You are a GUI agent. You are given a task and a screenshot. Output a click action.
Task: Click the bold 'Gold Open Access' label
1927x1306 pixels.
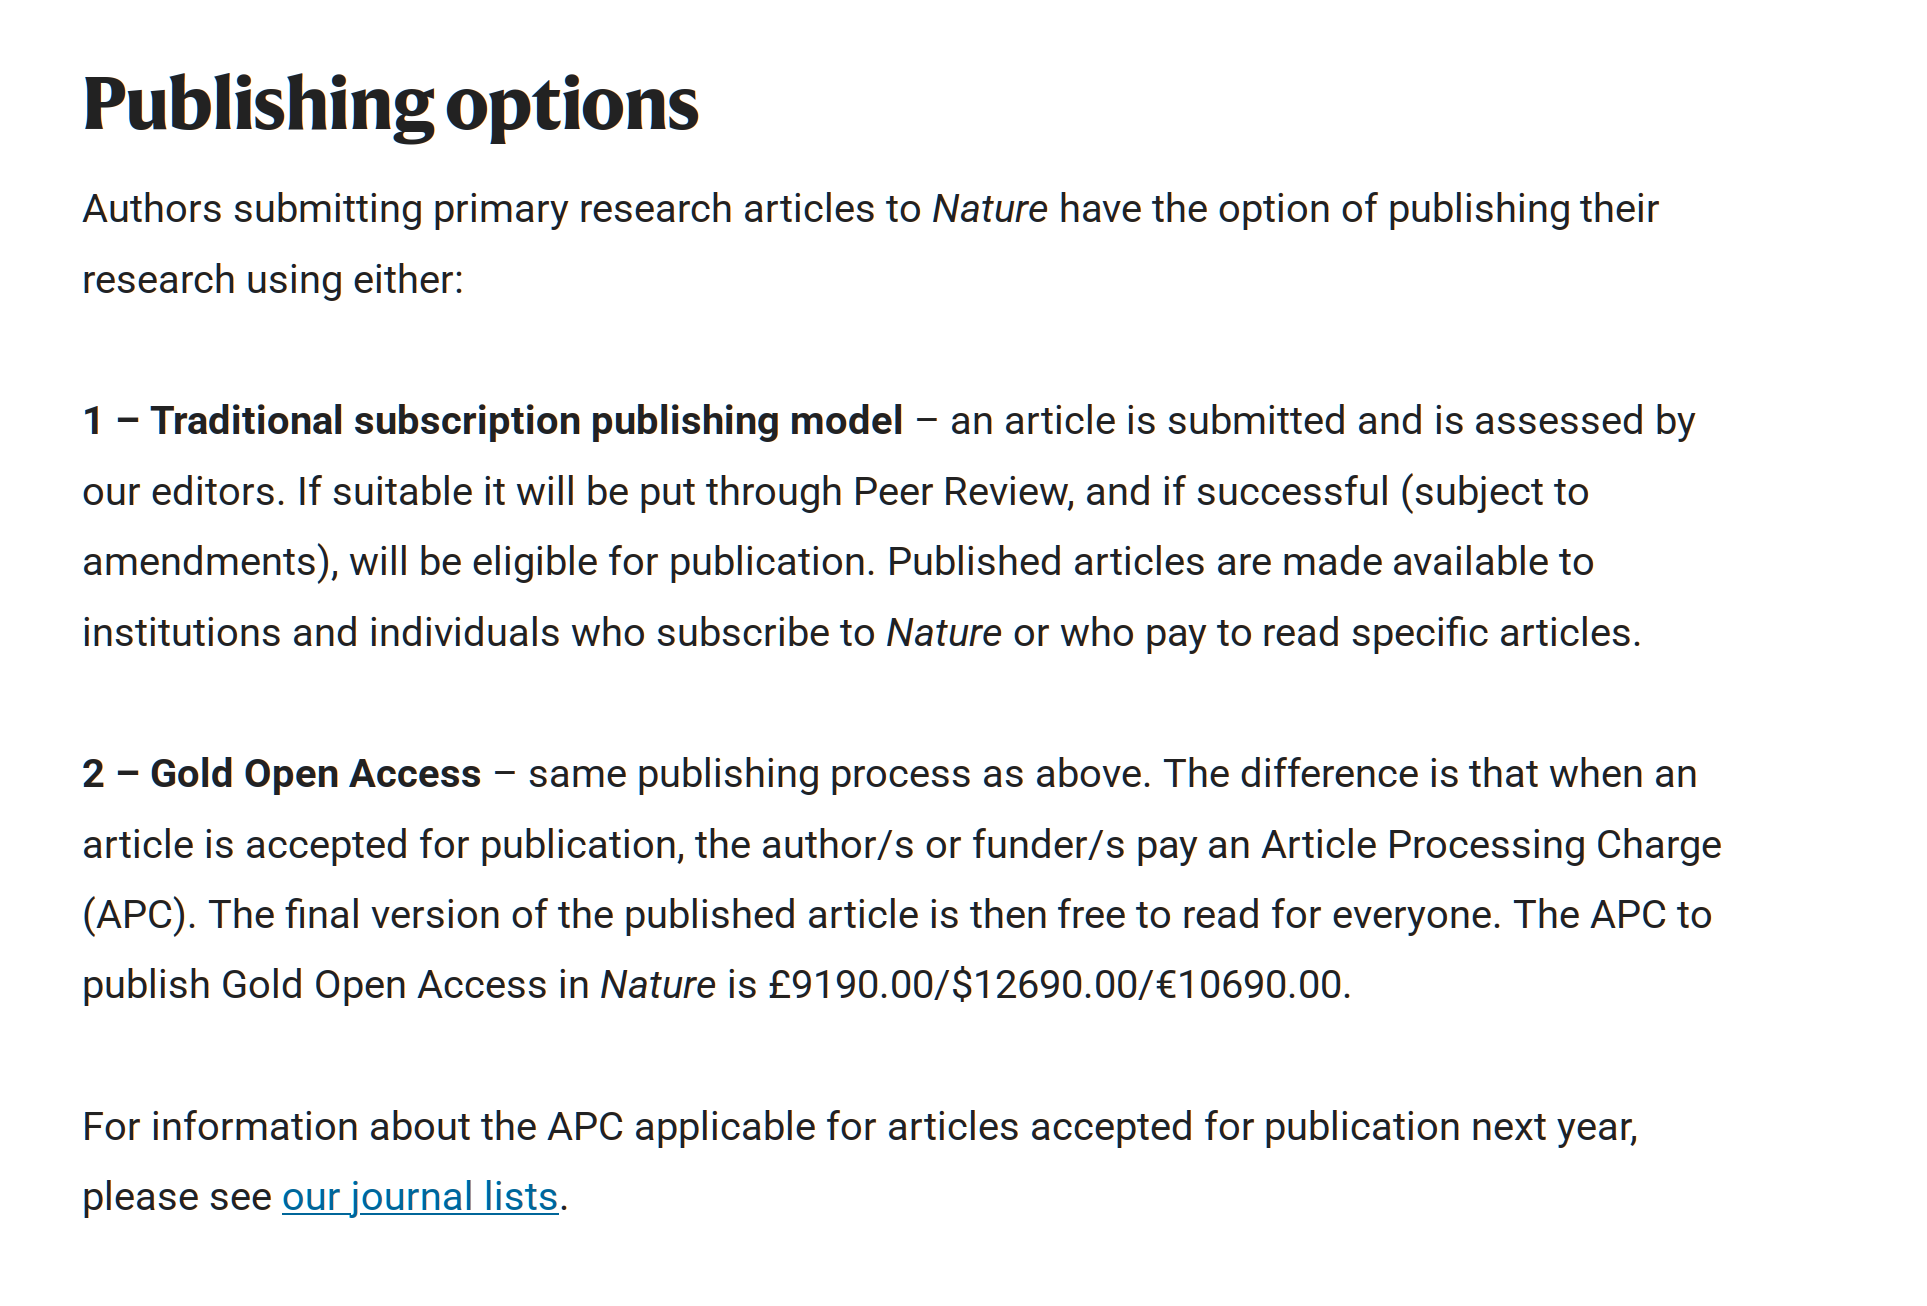(x=315, y=774)
